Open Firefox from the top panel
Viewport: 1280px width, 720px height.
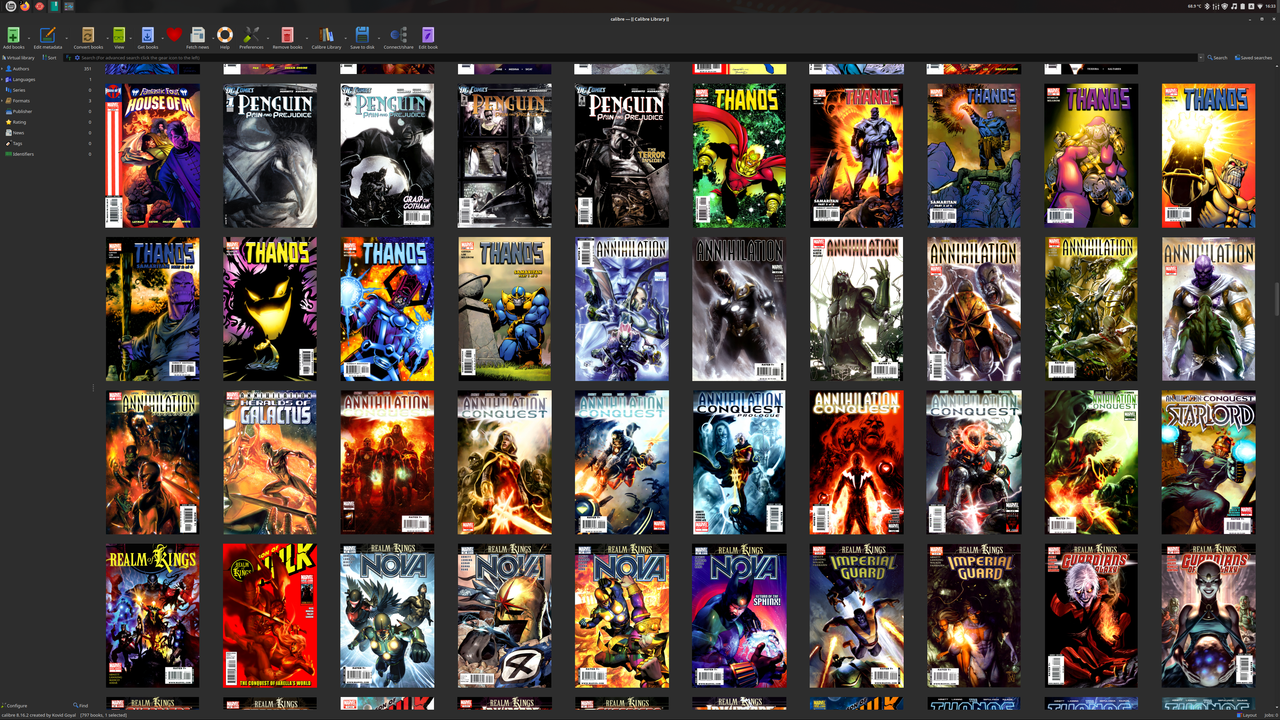tap(24, 5)
